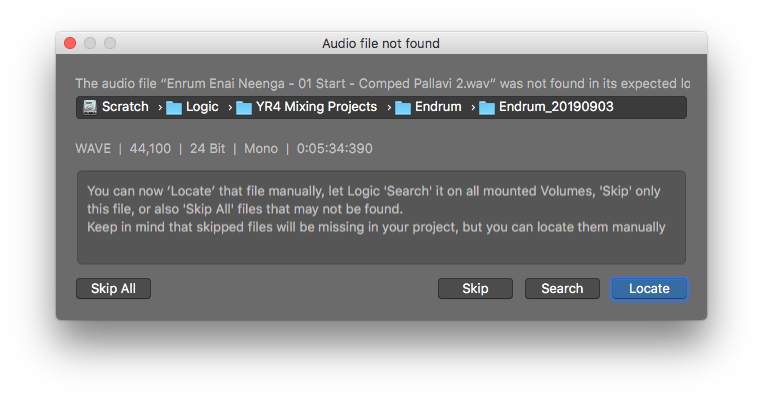
Task: Skip all missing audio files
Action: (113, 289)
